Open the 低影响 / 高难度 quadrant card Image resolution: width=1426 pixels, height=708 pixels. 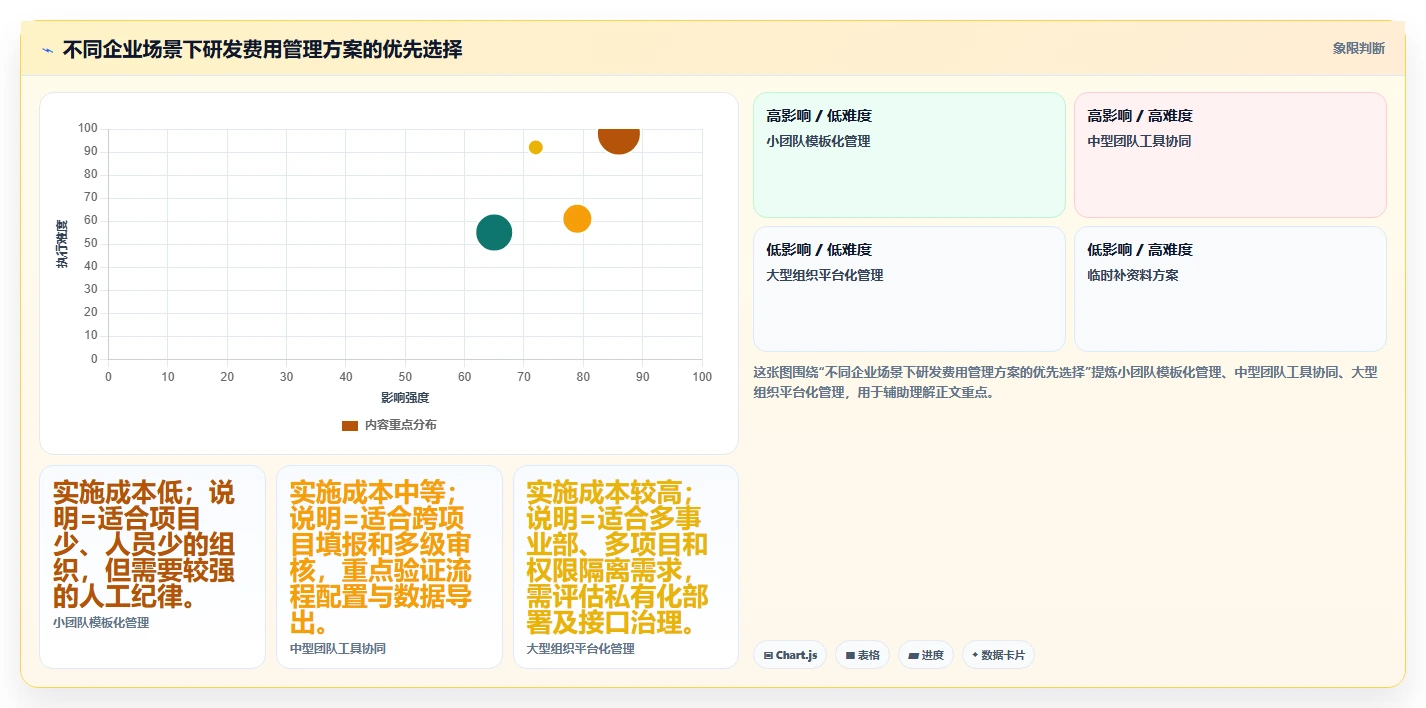click(x=1230, y=289)
